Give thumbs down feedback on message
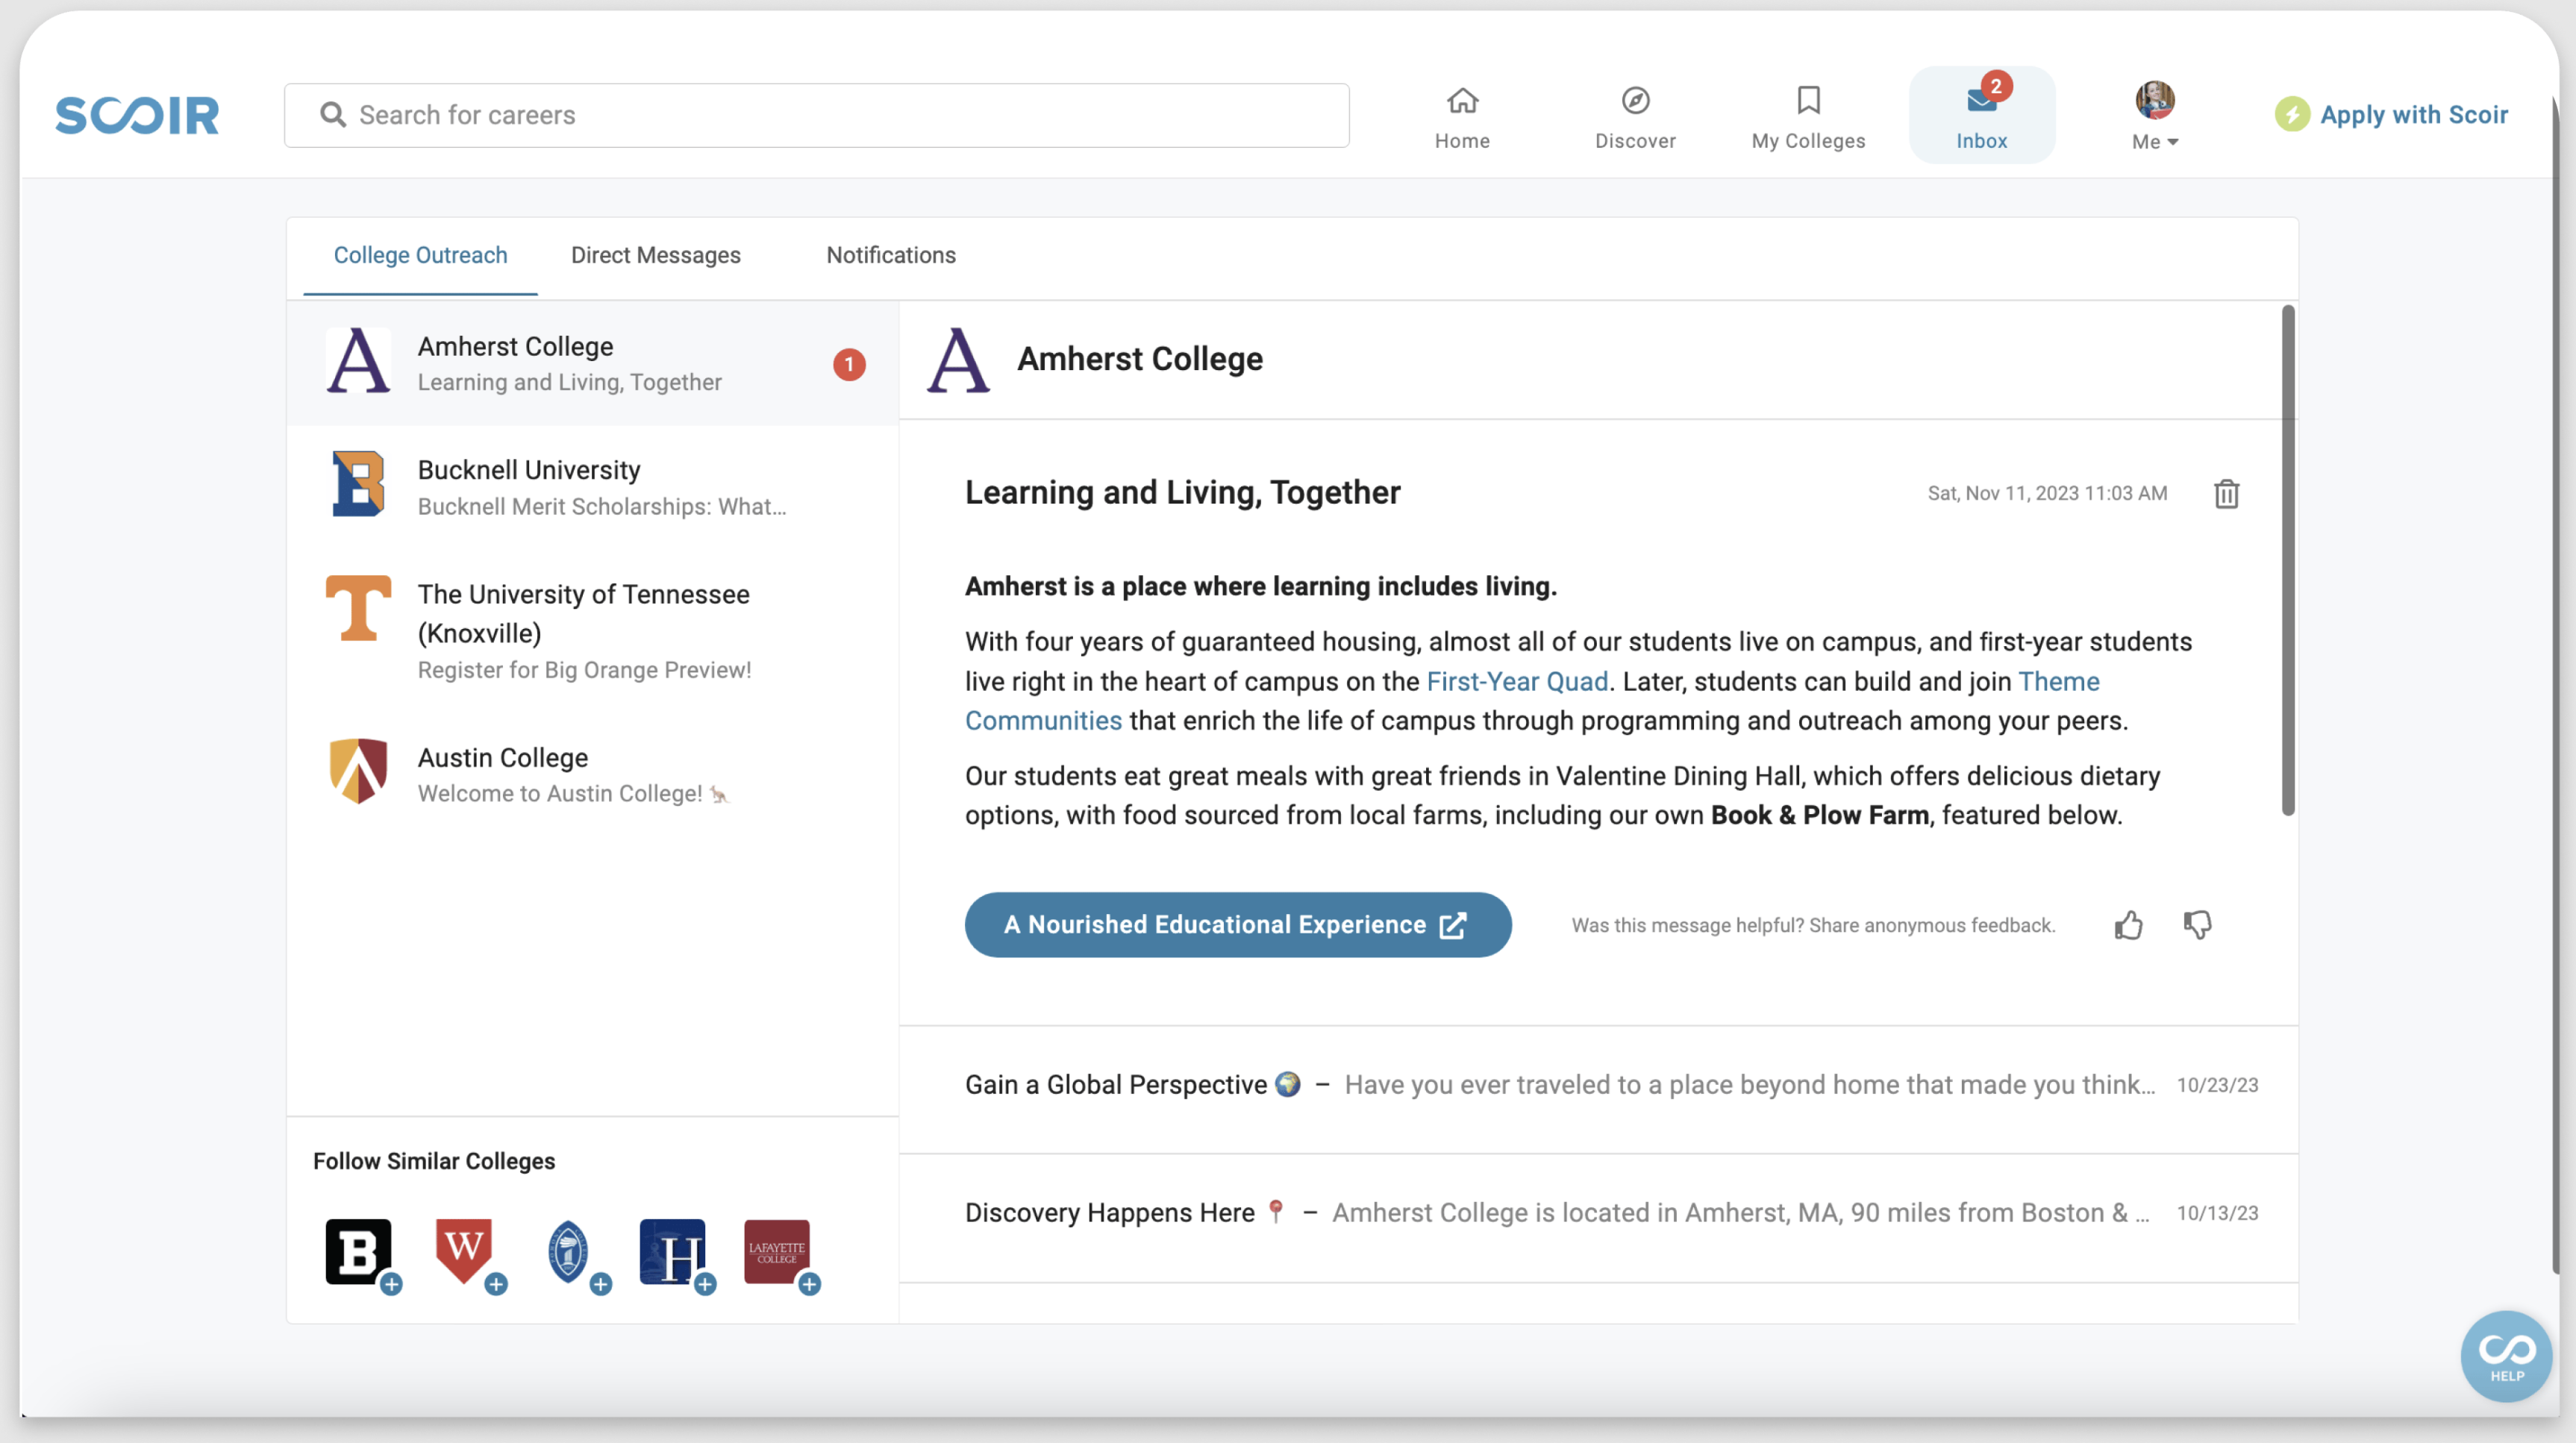Screen dimensions: 2576x1443 [x=2197, y=925]
